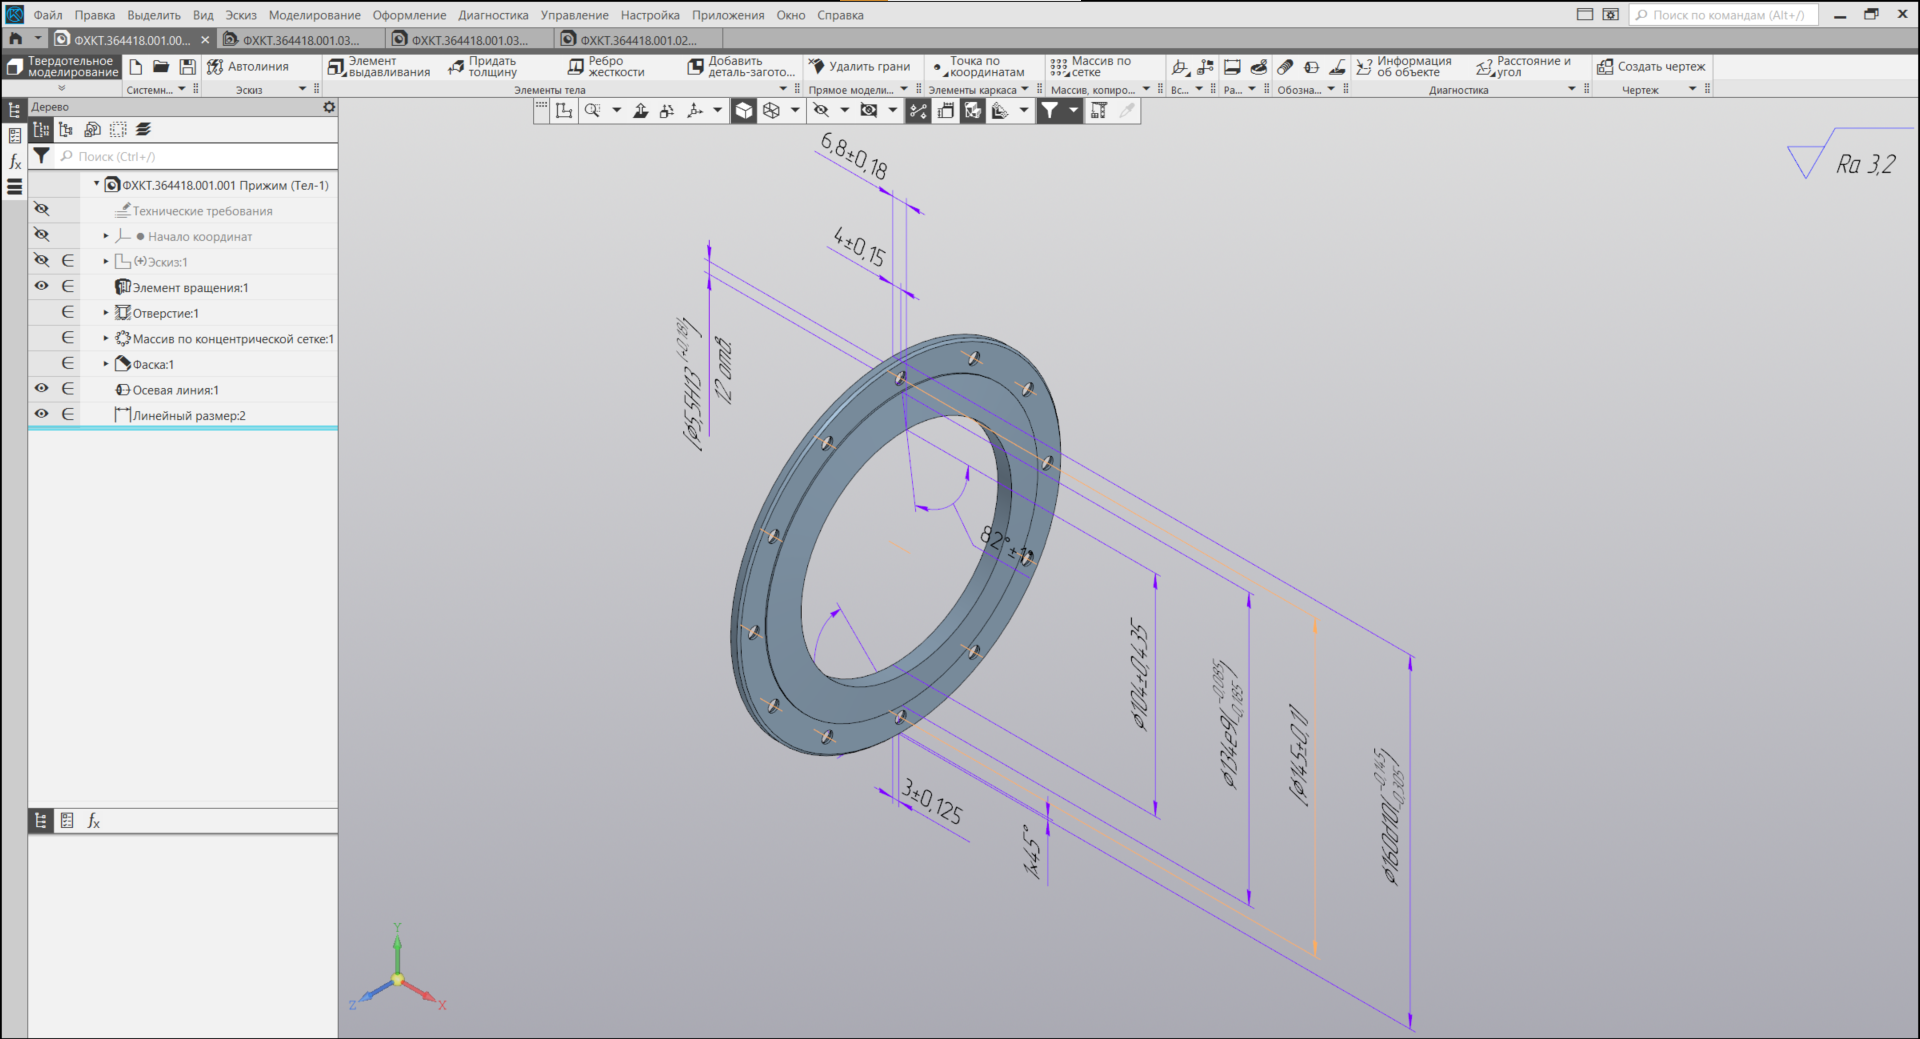This screenshot has height=1039, width=1920.
Task: Click the Расстояние и угол measurement tool
Action: click(x=1523, y=67)
